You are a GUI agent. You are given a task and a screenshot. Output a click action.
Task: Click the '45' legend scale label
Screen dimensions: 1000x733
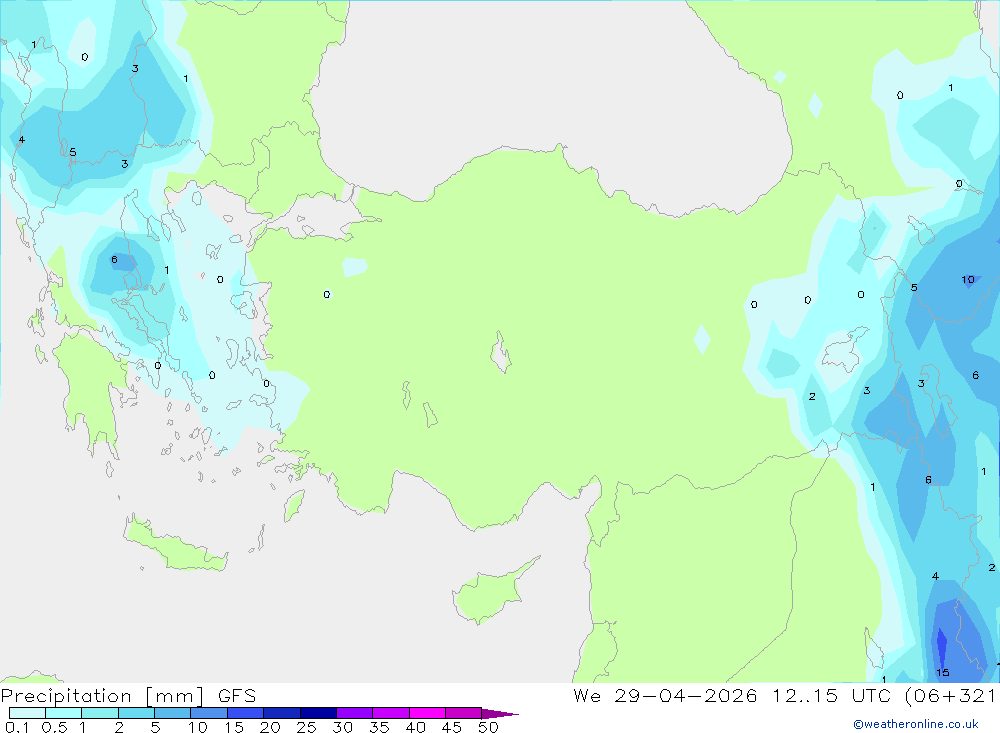pos(452,727)
